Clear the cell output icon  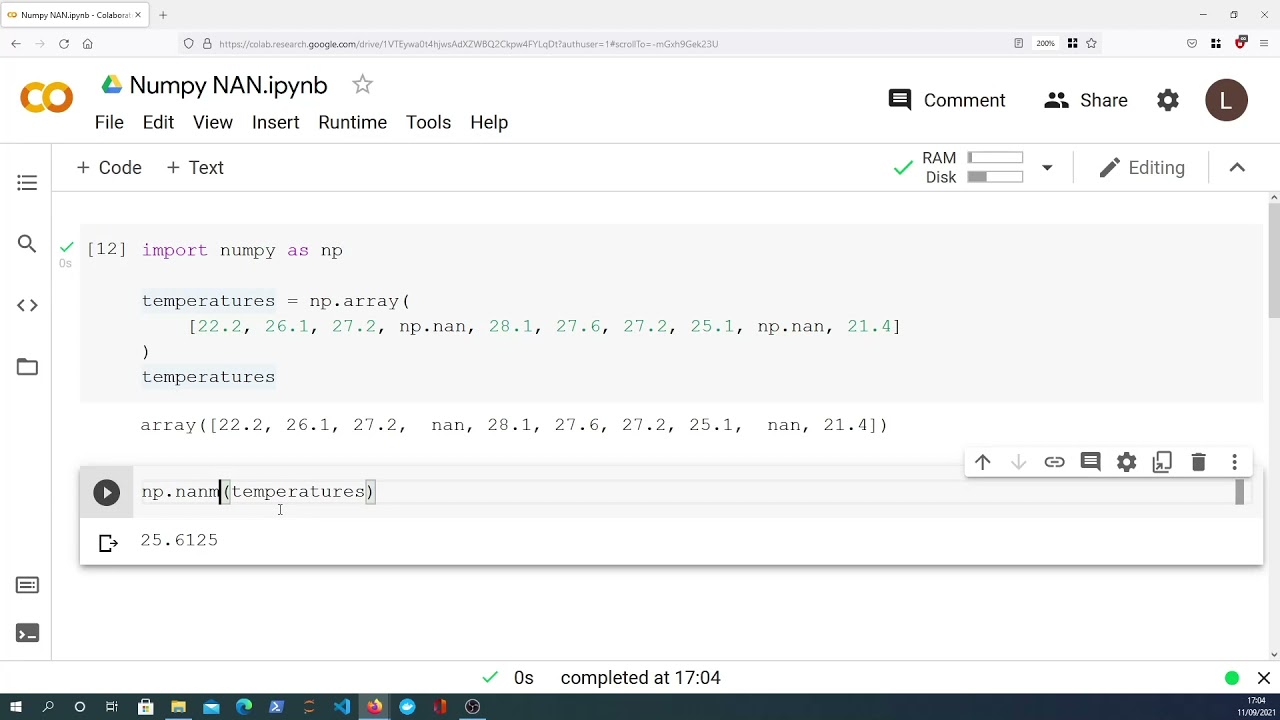point(108,543)
